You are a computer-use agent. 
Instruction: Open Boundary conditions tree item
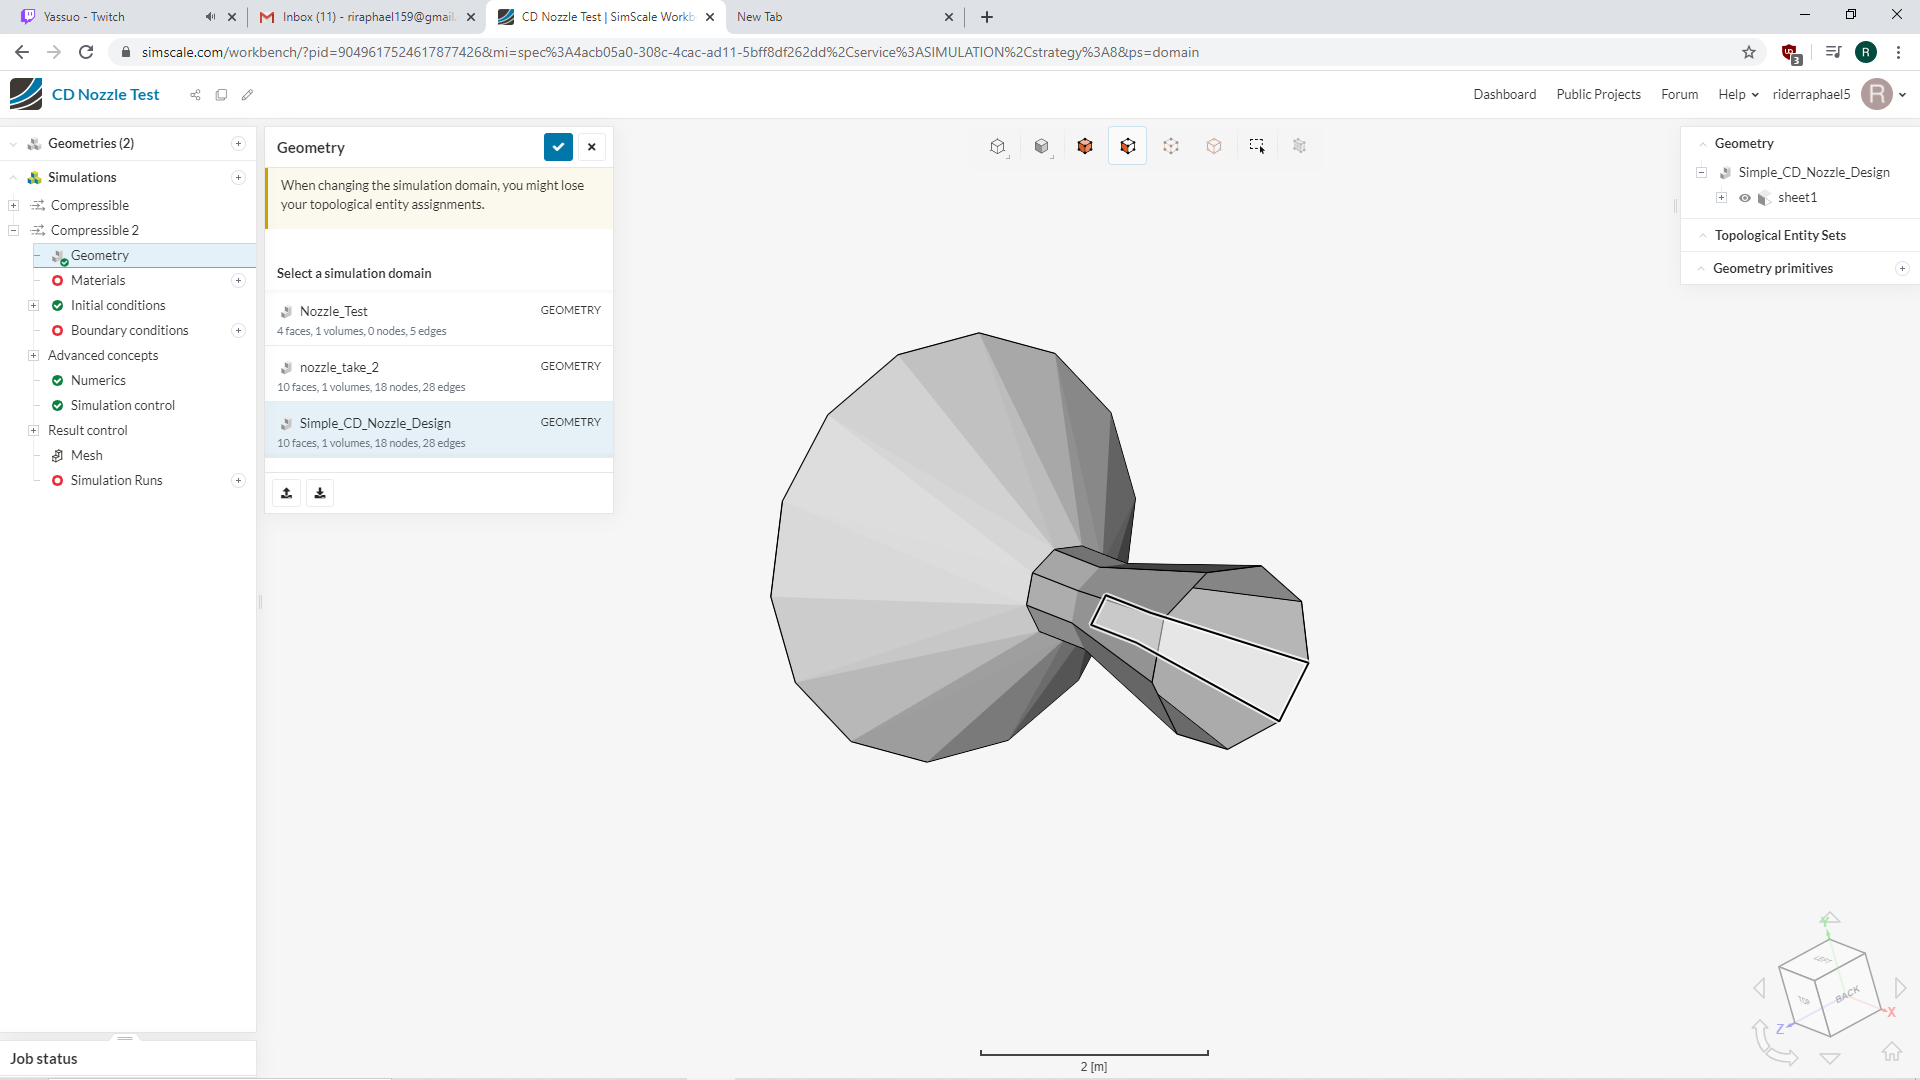[129, 331]
